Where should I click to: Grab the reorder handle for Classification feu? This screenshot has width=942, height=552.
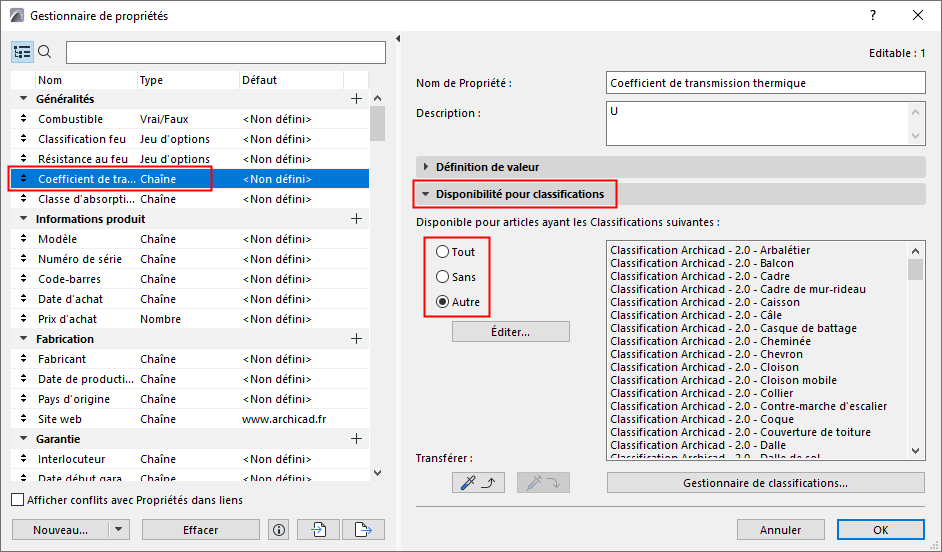[x=23, y=139]
